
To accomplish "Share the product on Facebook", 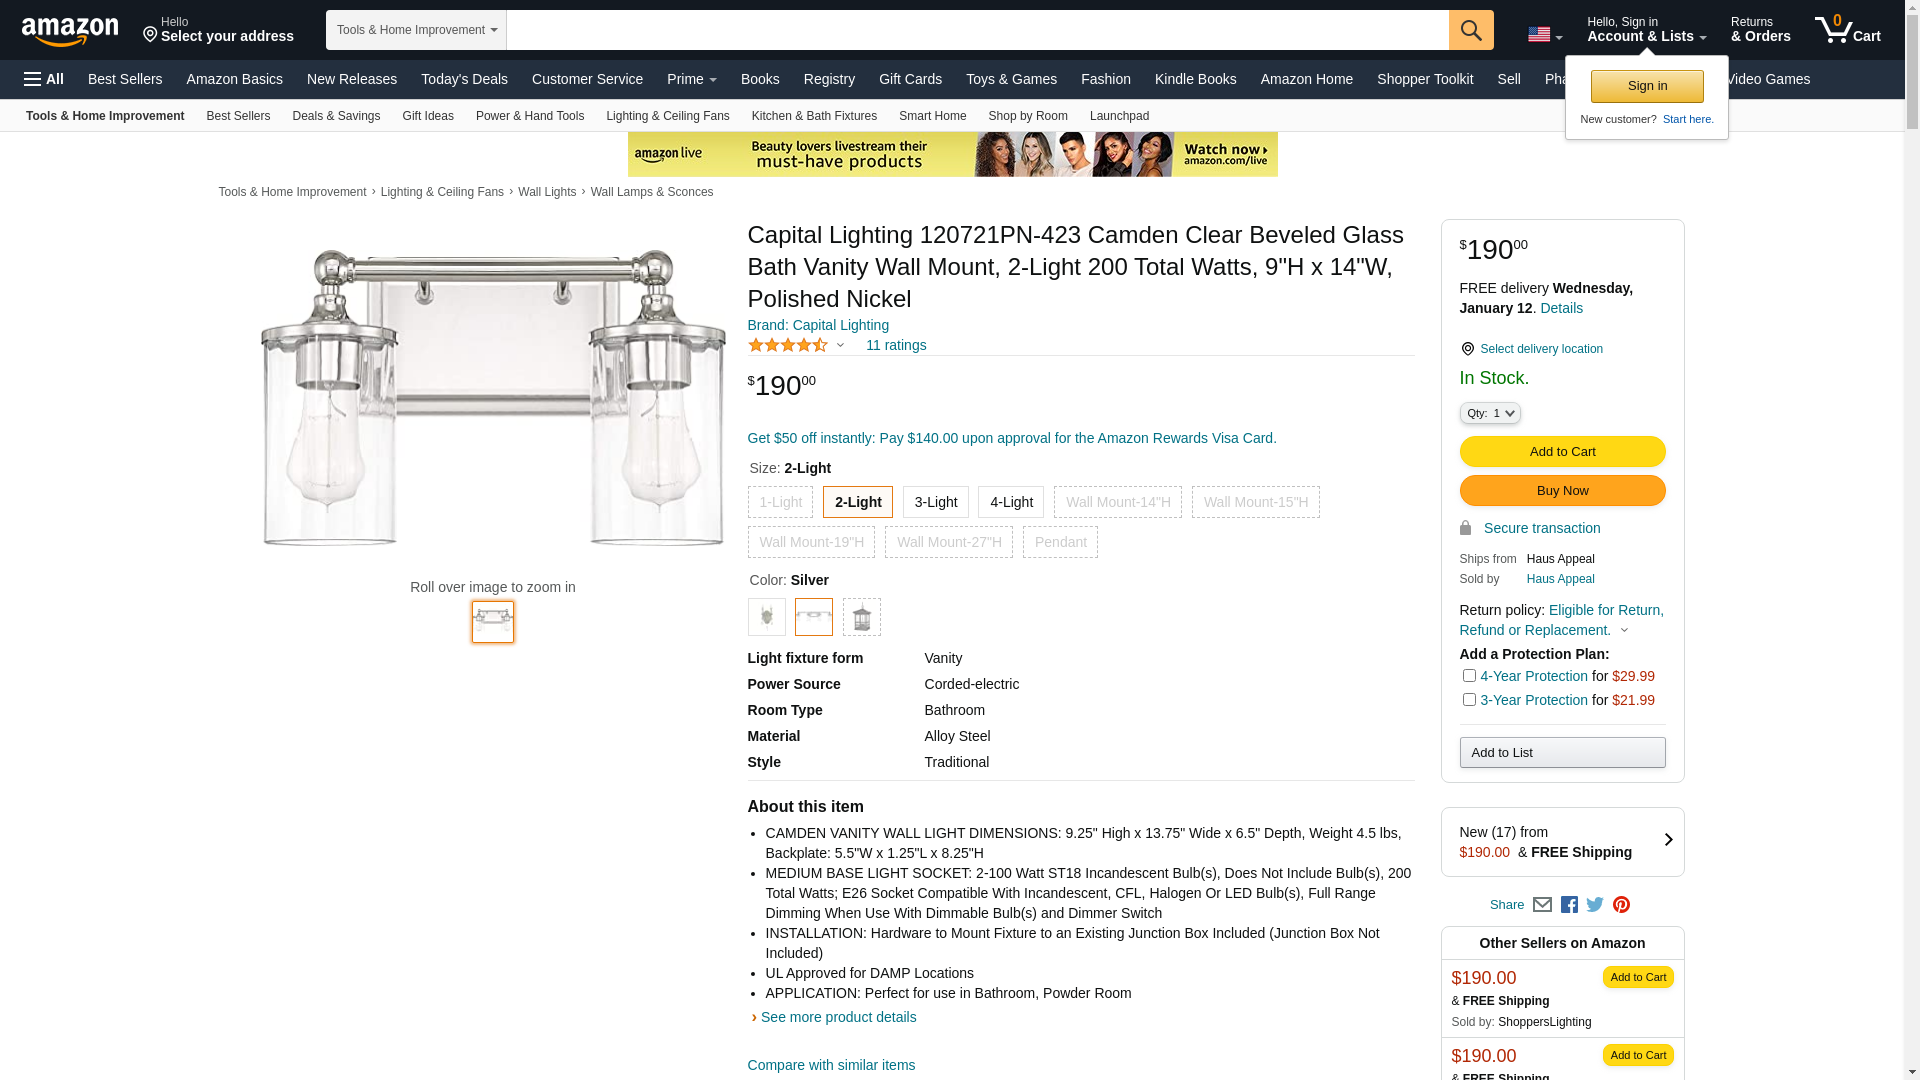I will pos(1569,905).
